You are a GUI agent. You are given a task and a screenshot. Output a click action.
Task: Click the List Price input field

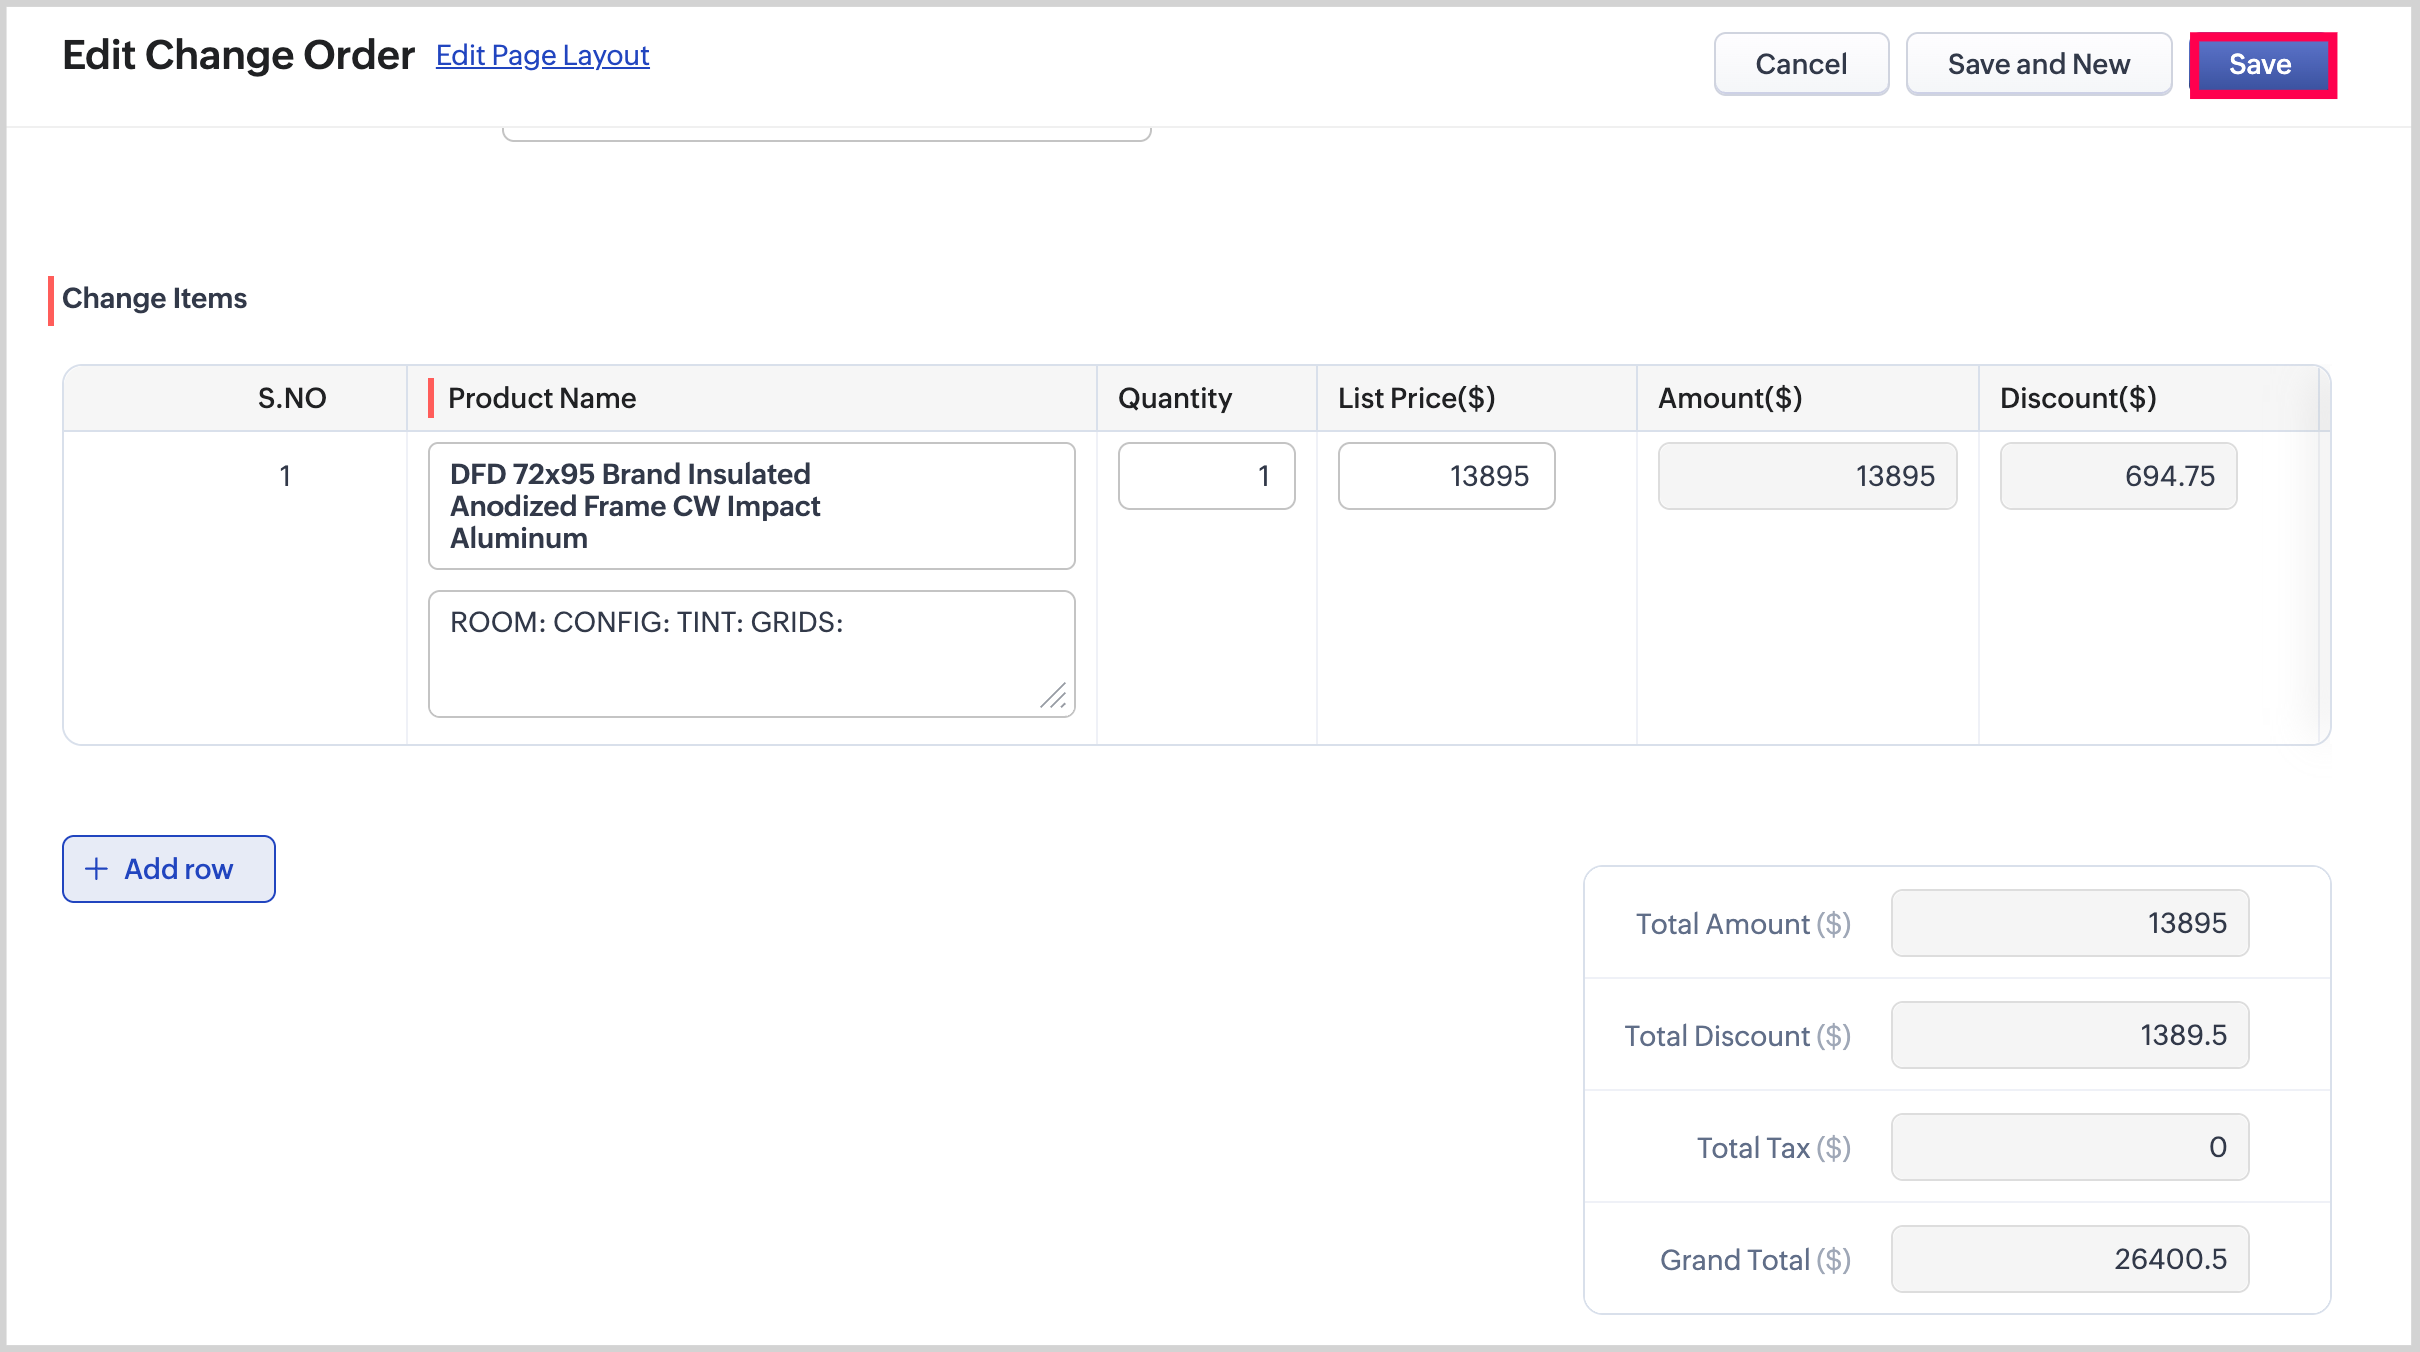[x=1445, y=476]
